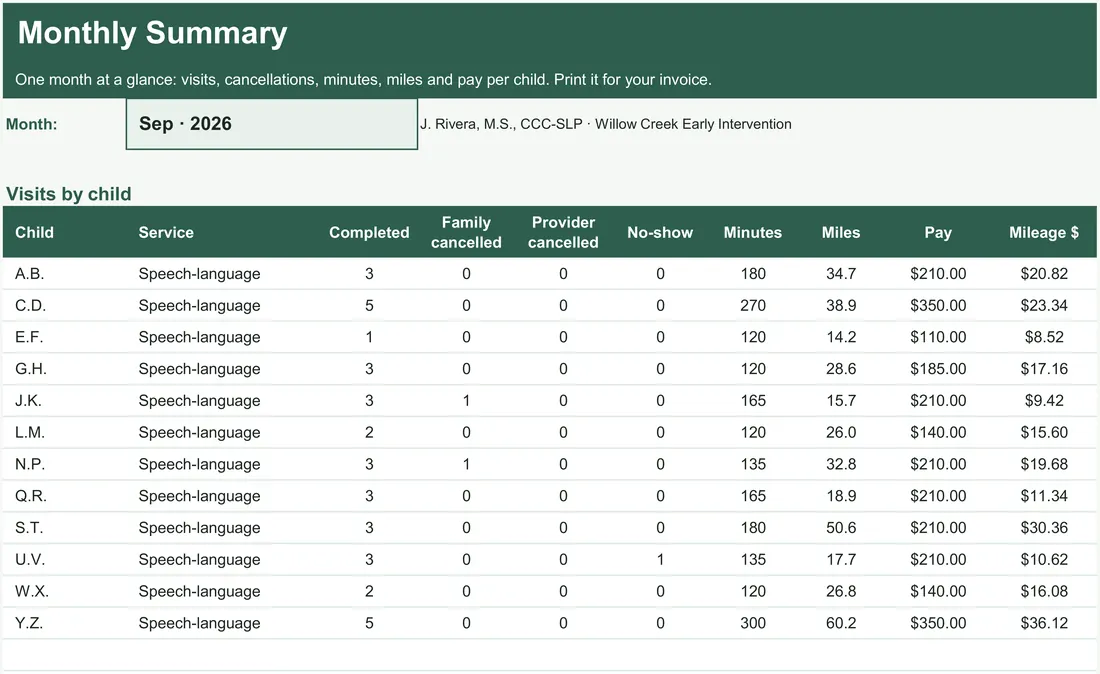Select child Y.Z. cell
Image resolution: width=1100 pixels, height=674 pixels.
pos(29,623)
